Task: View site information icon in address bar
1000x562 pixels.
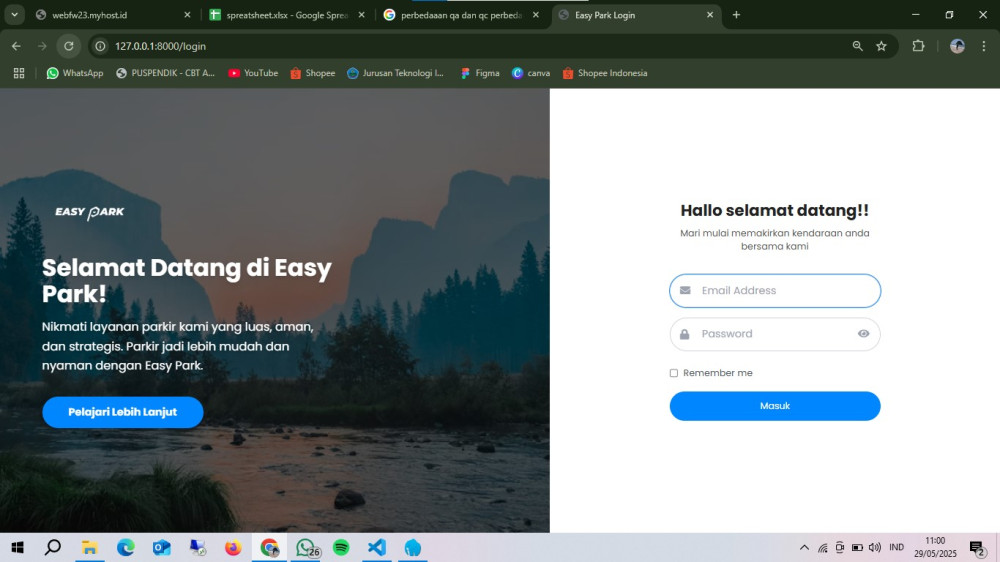Action: [100, 46]
